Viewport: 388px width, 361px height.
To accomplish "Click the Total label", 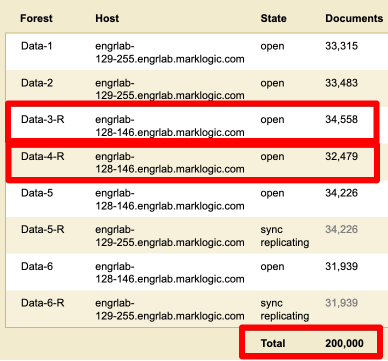I will (x=273, y=343).
